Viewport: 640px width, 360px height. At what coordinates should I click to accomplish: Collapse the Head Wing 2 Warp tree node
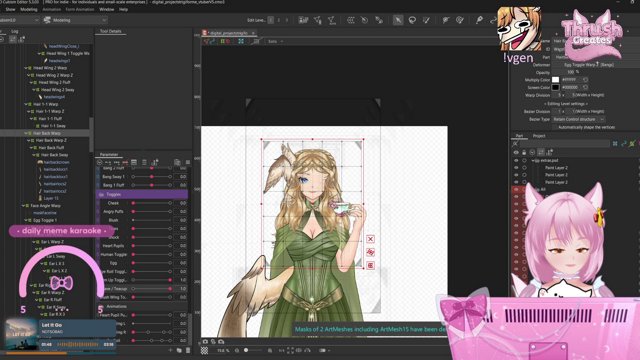(x=26, y=68)
